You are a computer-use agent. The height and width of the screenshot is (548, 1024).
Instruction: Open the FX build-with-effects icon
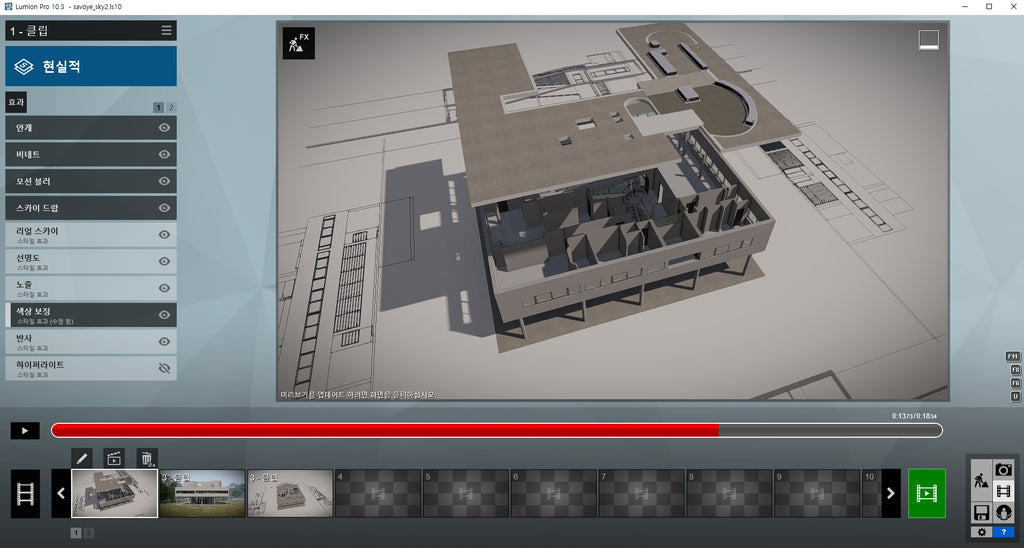[298, 43]
